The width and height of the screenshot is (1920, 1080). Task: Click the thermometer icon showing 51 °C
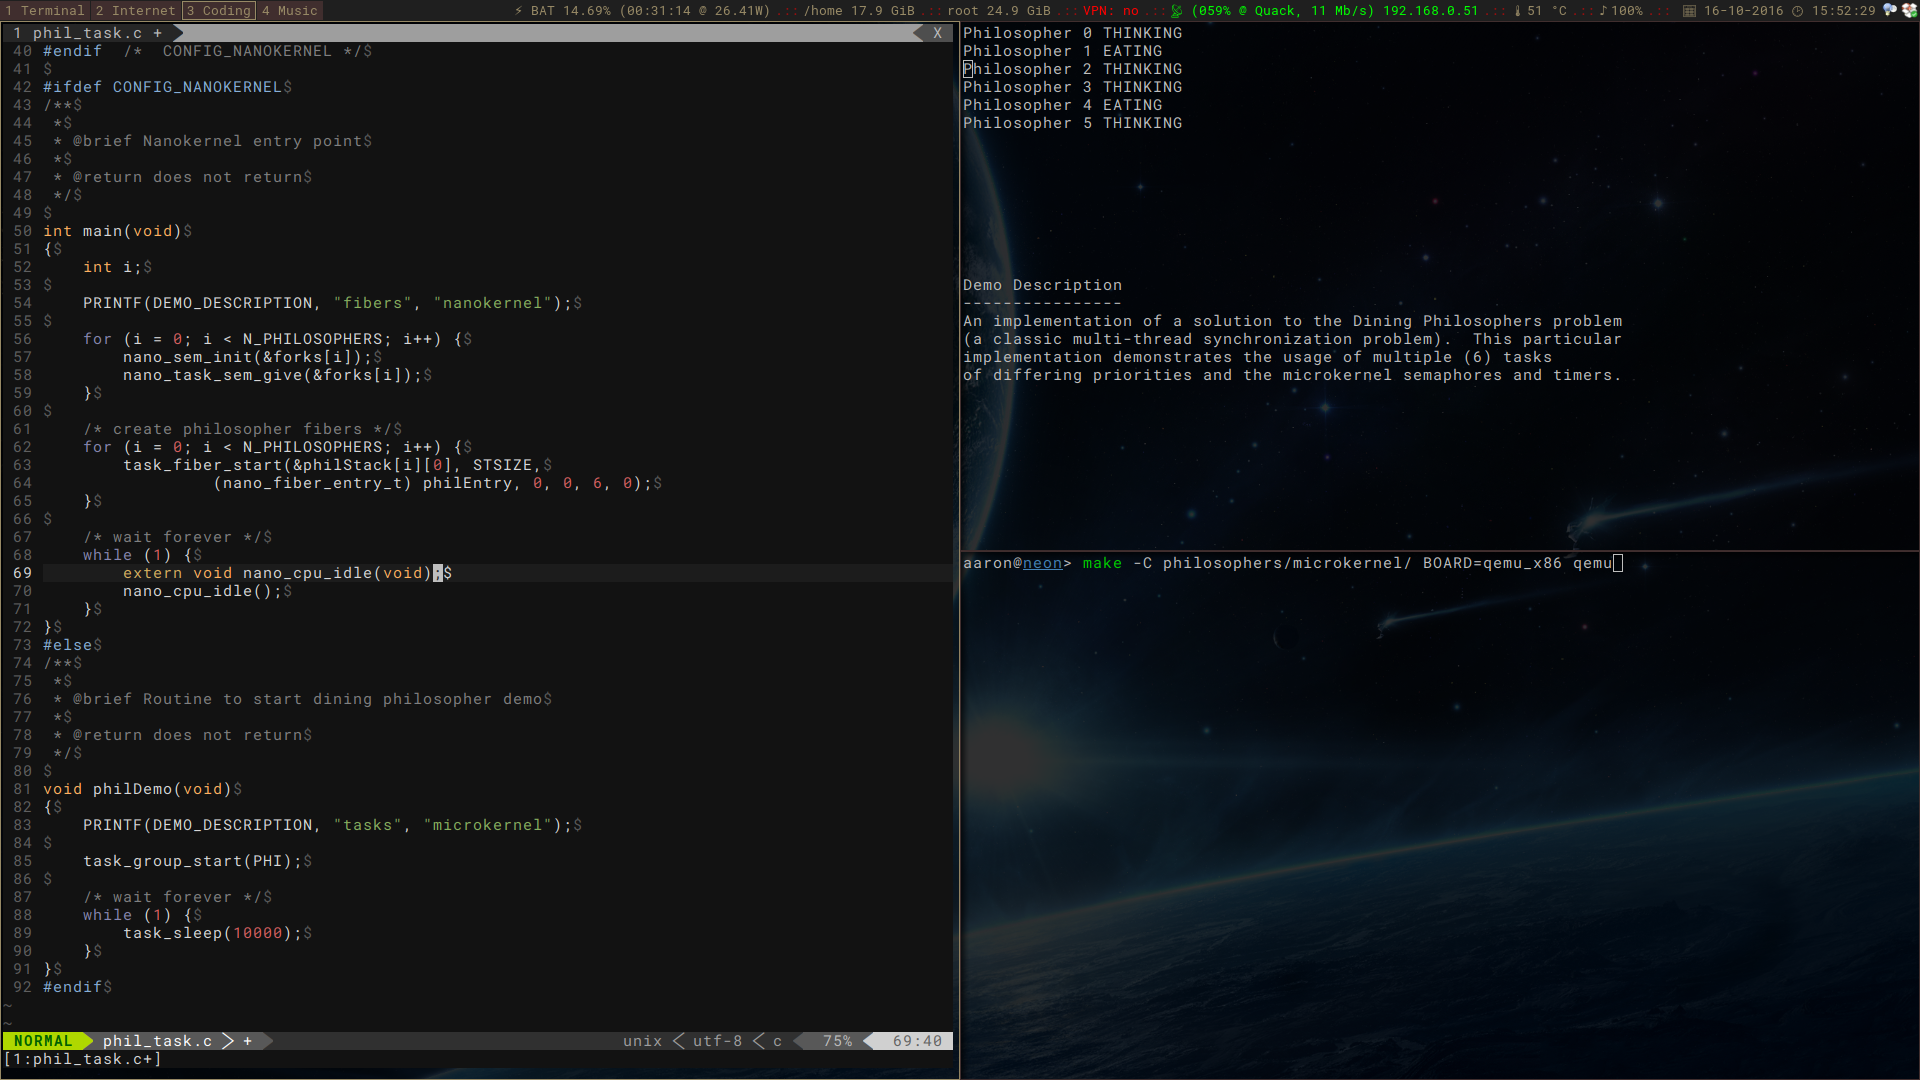pyautogui.click(x=1518, y=10)
